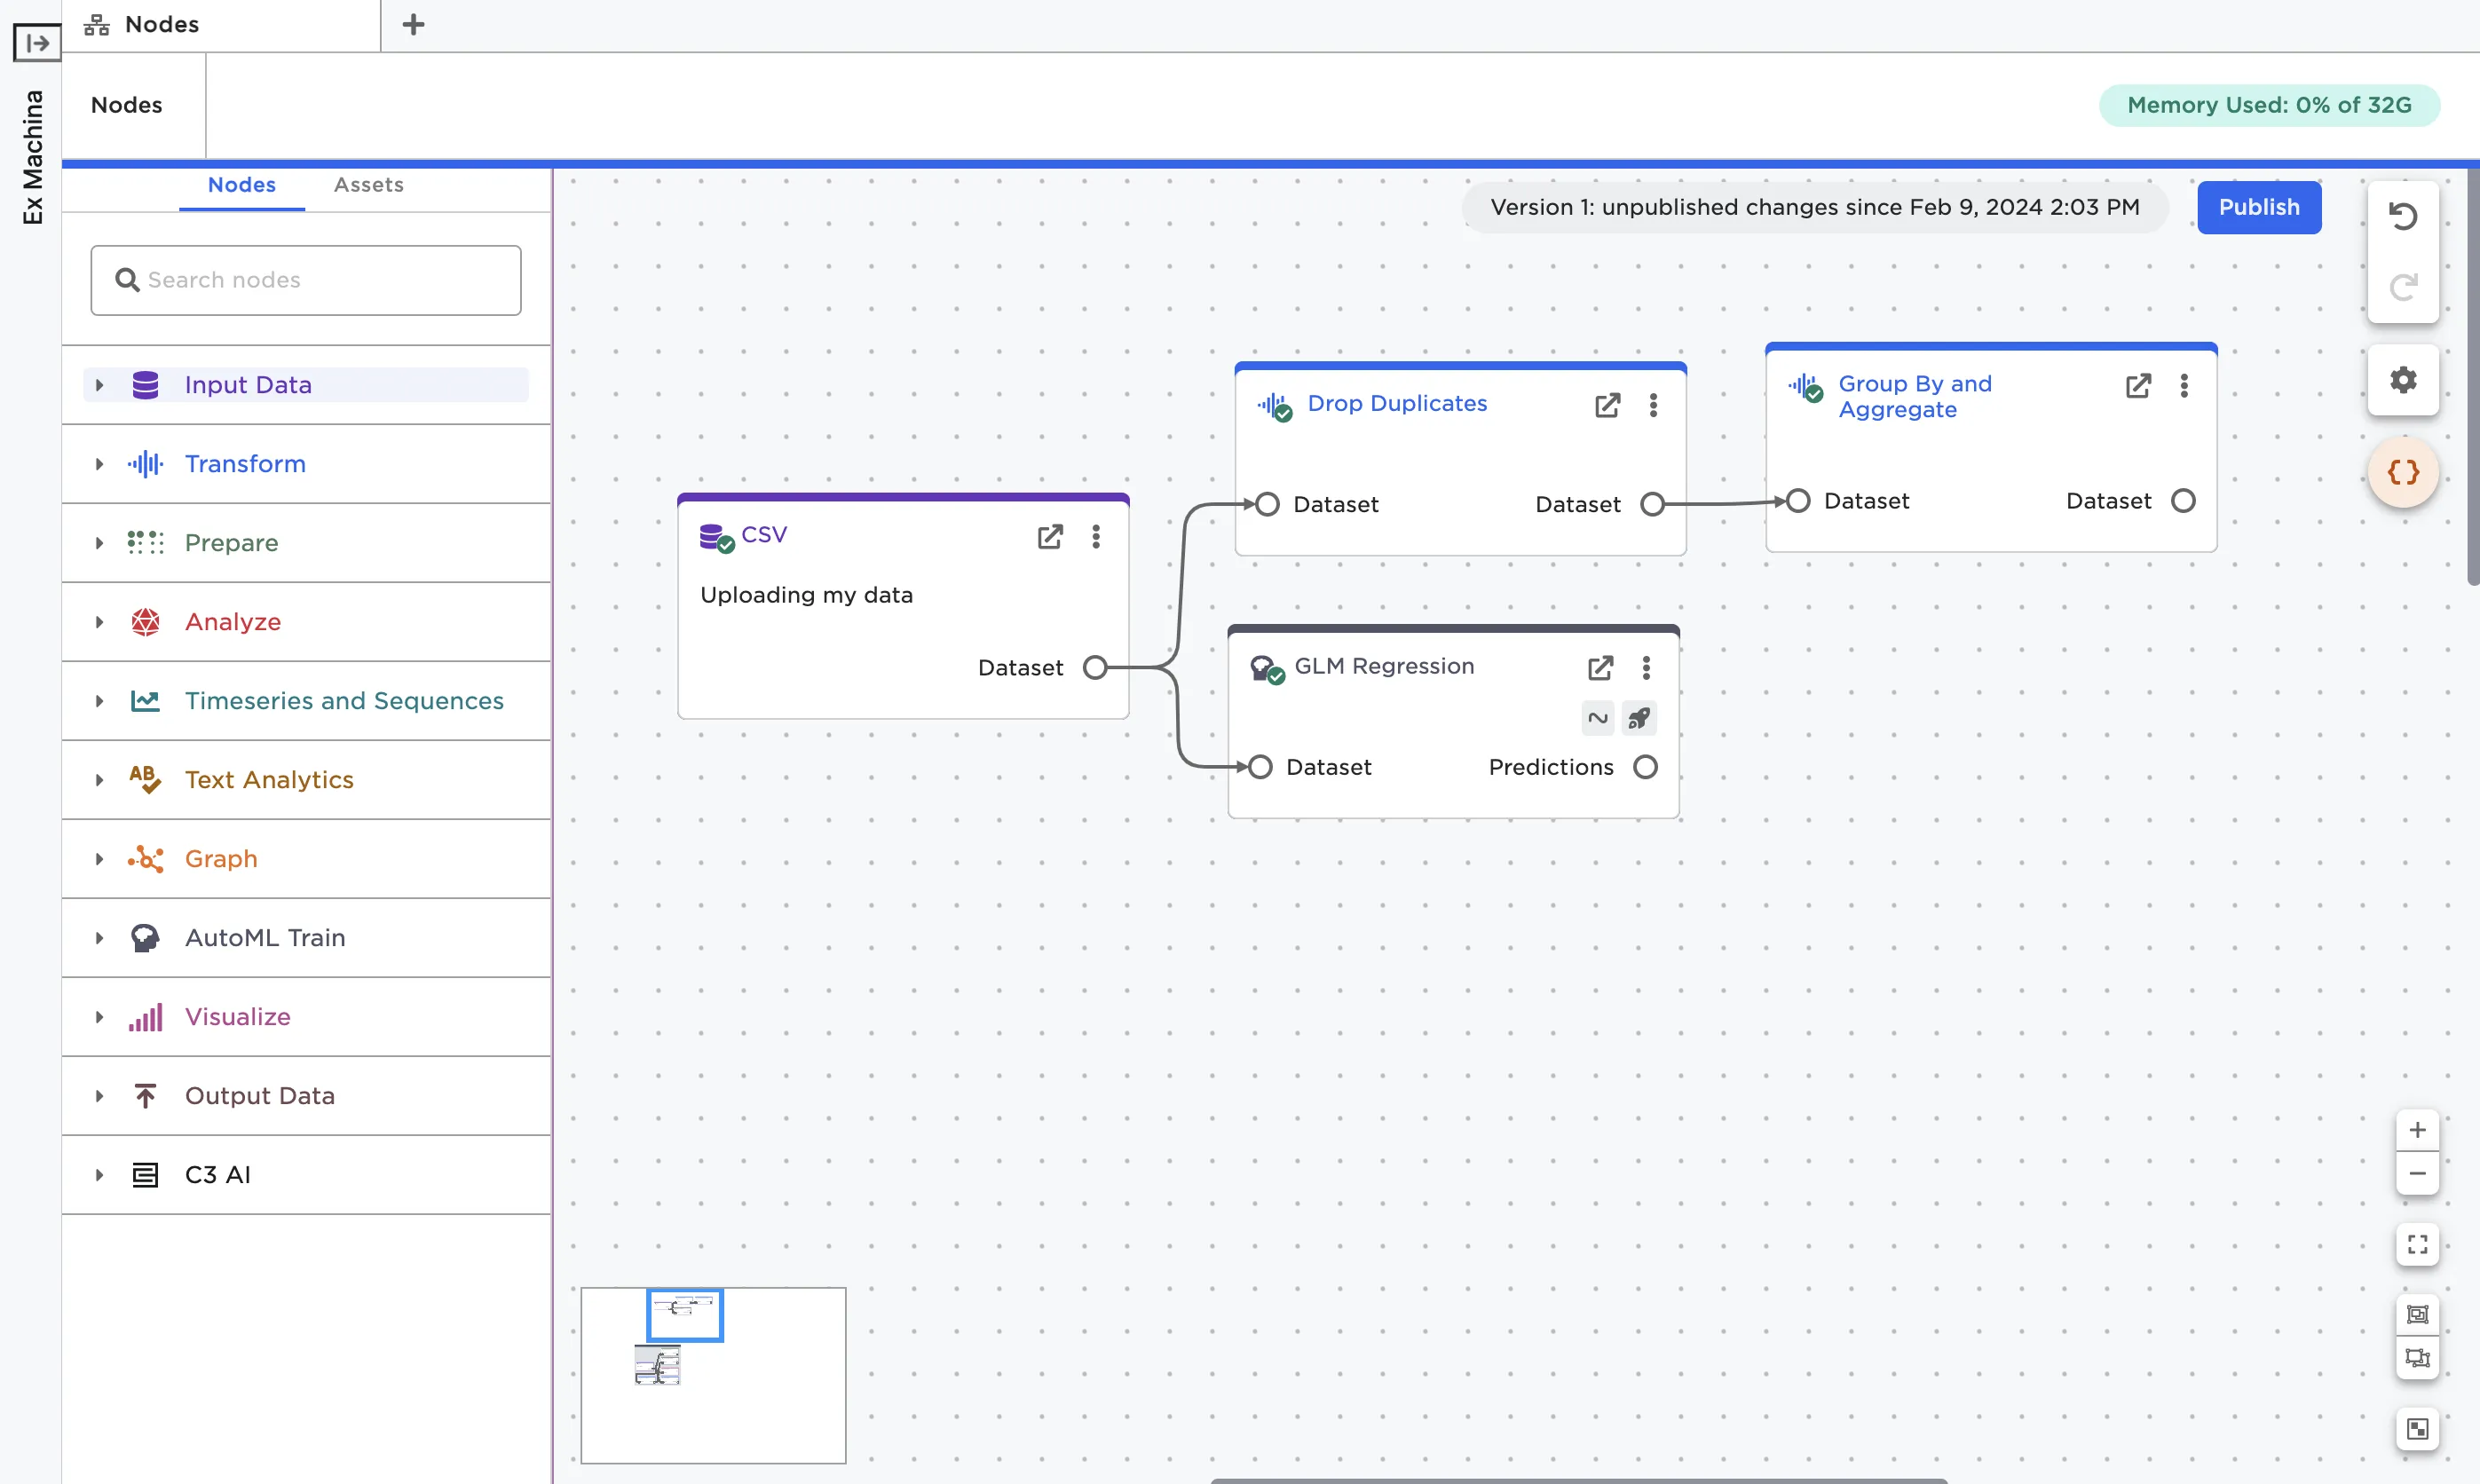Click the undo arrow icon

click(x=2402, y=217)
